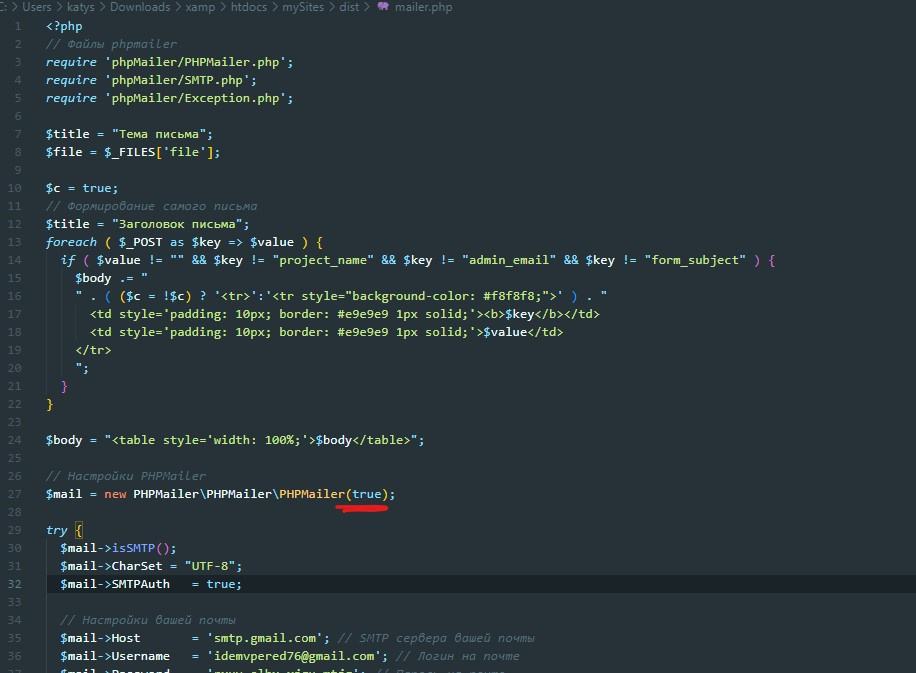Click the first #e9e9e9 border color value
916x673 pixels.
pos(362,314)
